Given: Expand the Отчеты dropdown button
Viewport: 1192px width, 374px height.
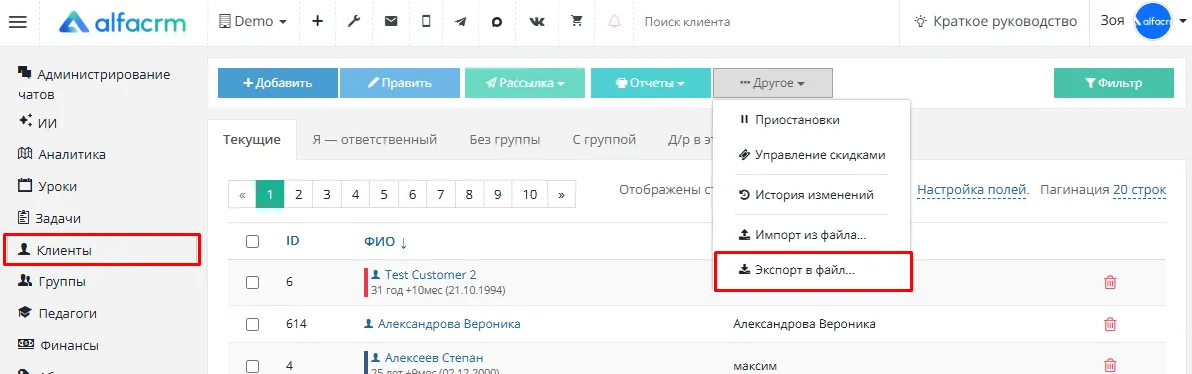Looking at the screenshot, I should pyautogui.click(x=651, y=83).
